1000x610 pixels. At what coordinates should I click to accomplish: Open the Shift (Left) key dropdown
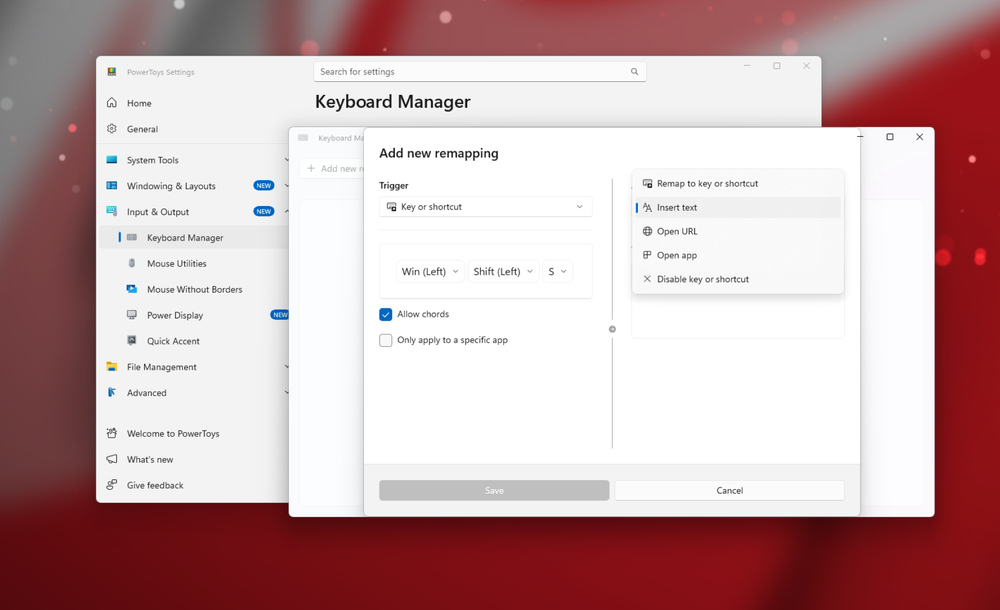[503, 271]
